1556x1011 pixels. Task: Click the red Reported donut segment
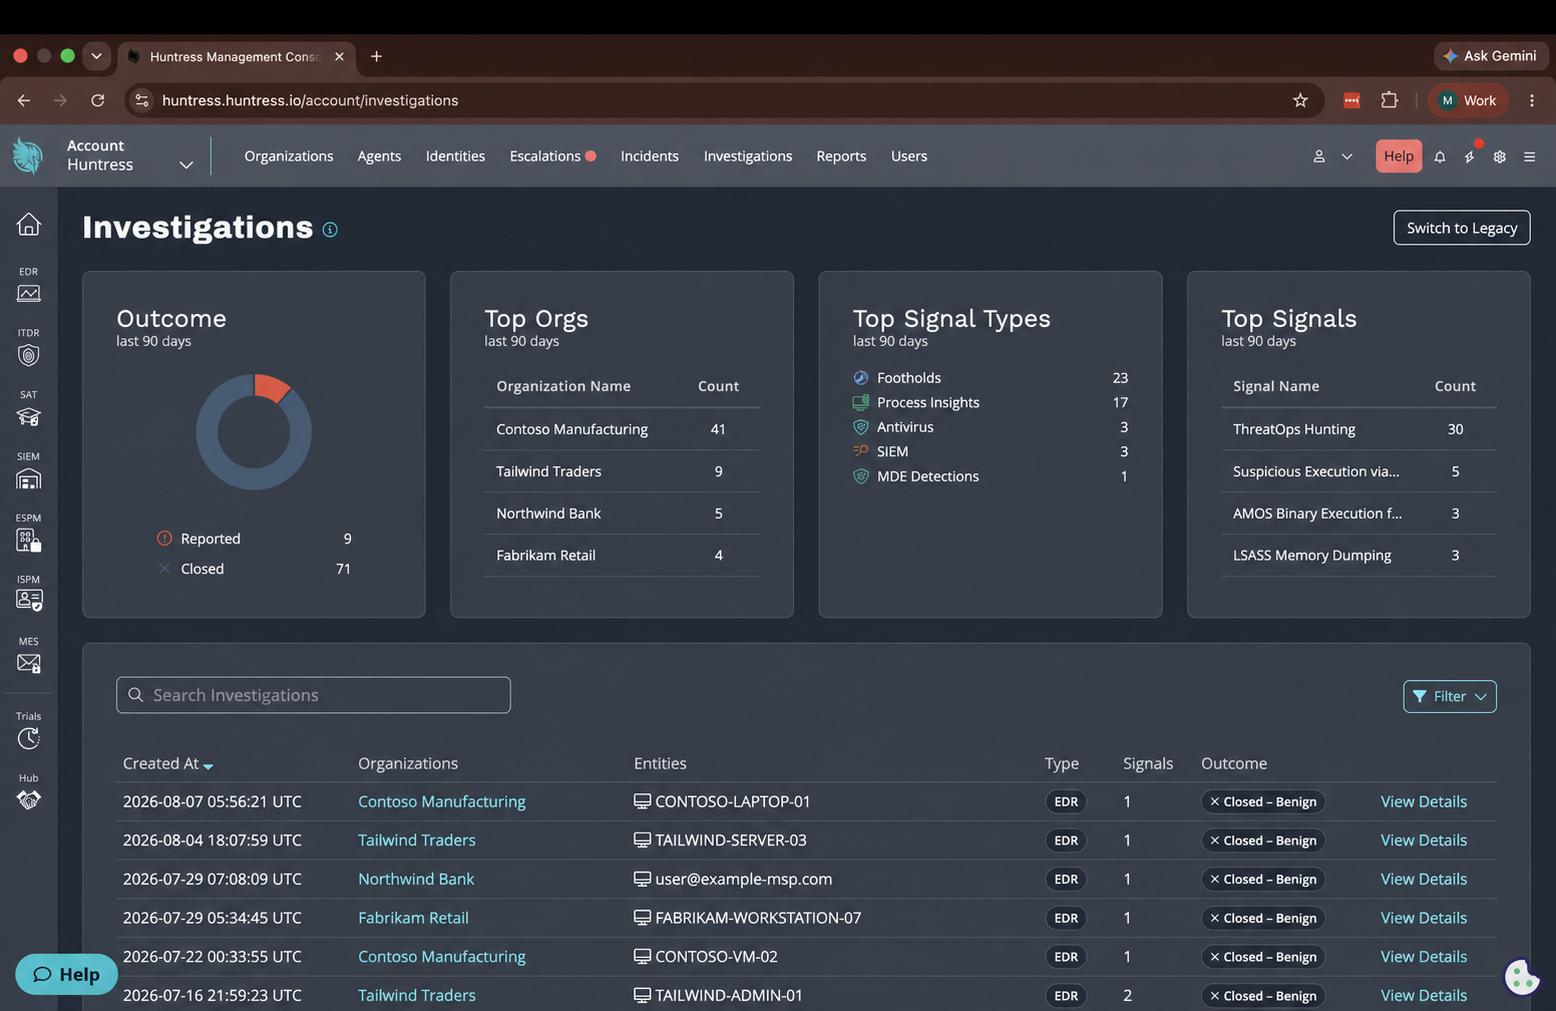pos(271,387)
